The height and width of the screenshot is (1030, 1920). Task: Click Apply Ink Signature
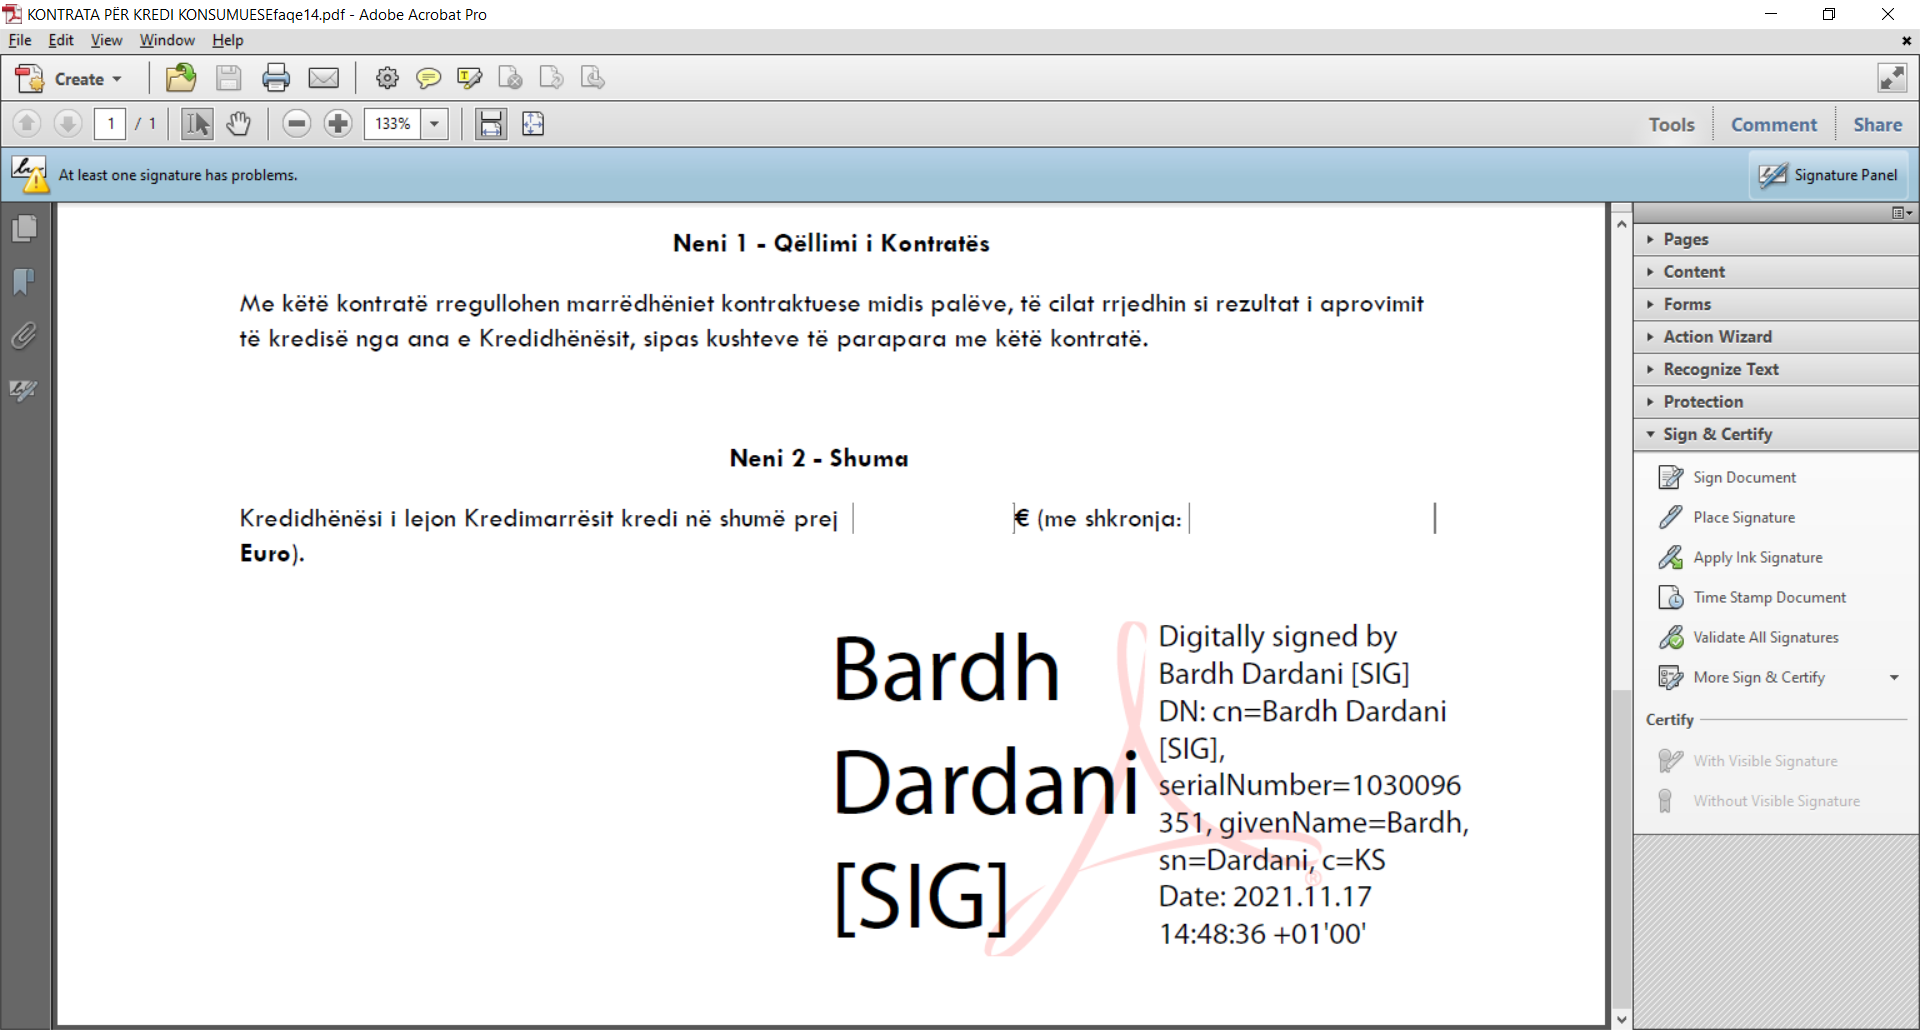(1740, 557)
